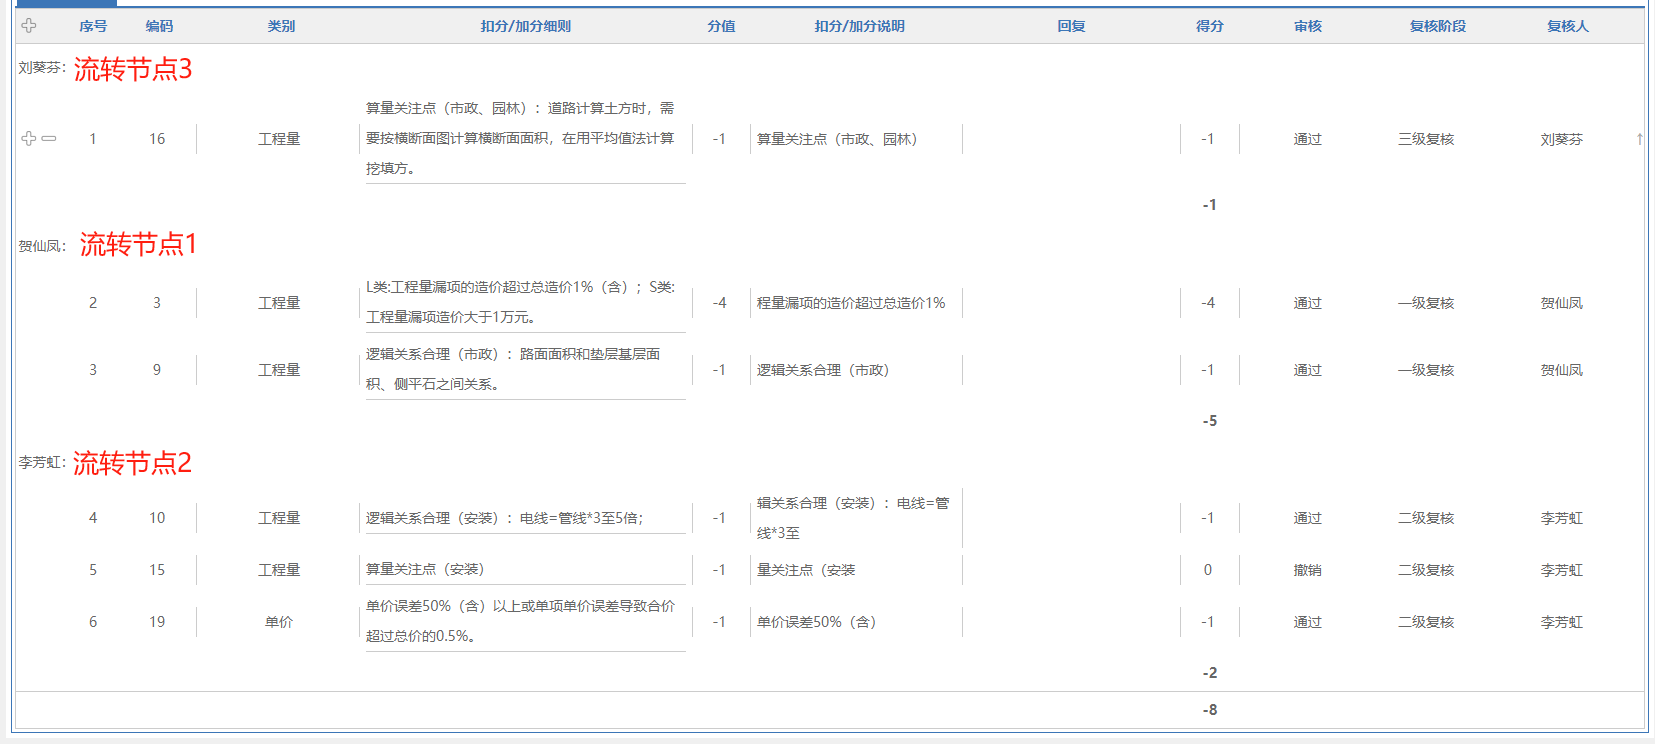This screenshot has height=744, width=1655.
Task: Click the 分值 column header
Action: 721,26
